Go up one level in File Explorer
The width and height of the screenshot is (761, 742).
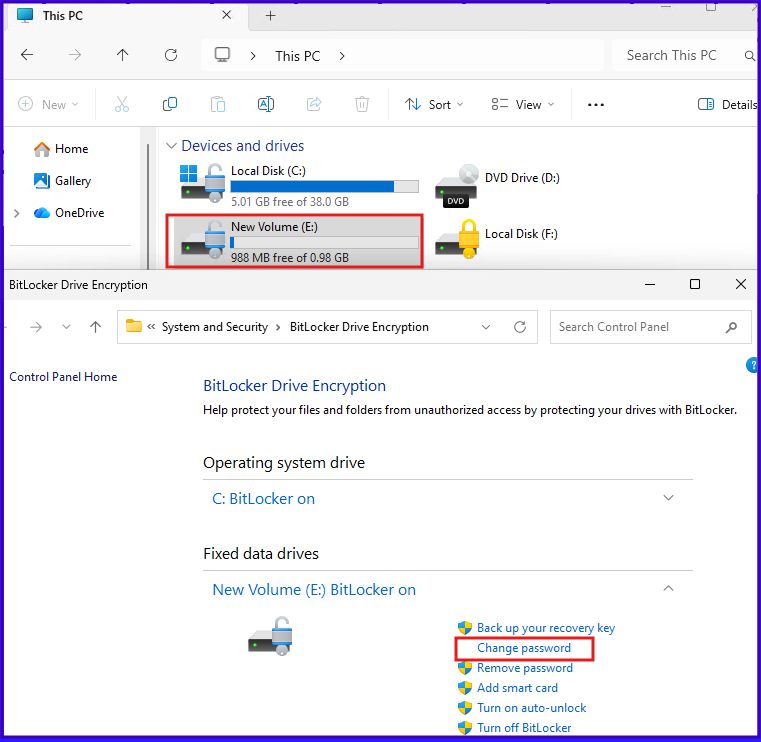(x=123, y=56)
